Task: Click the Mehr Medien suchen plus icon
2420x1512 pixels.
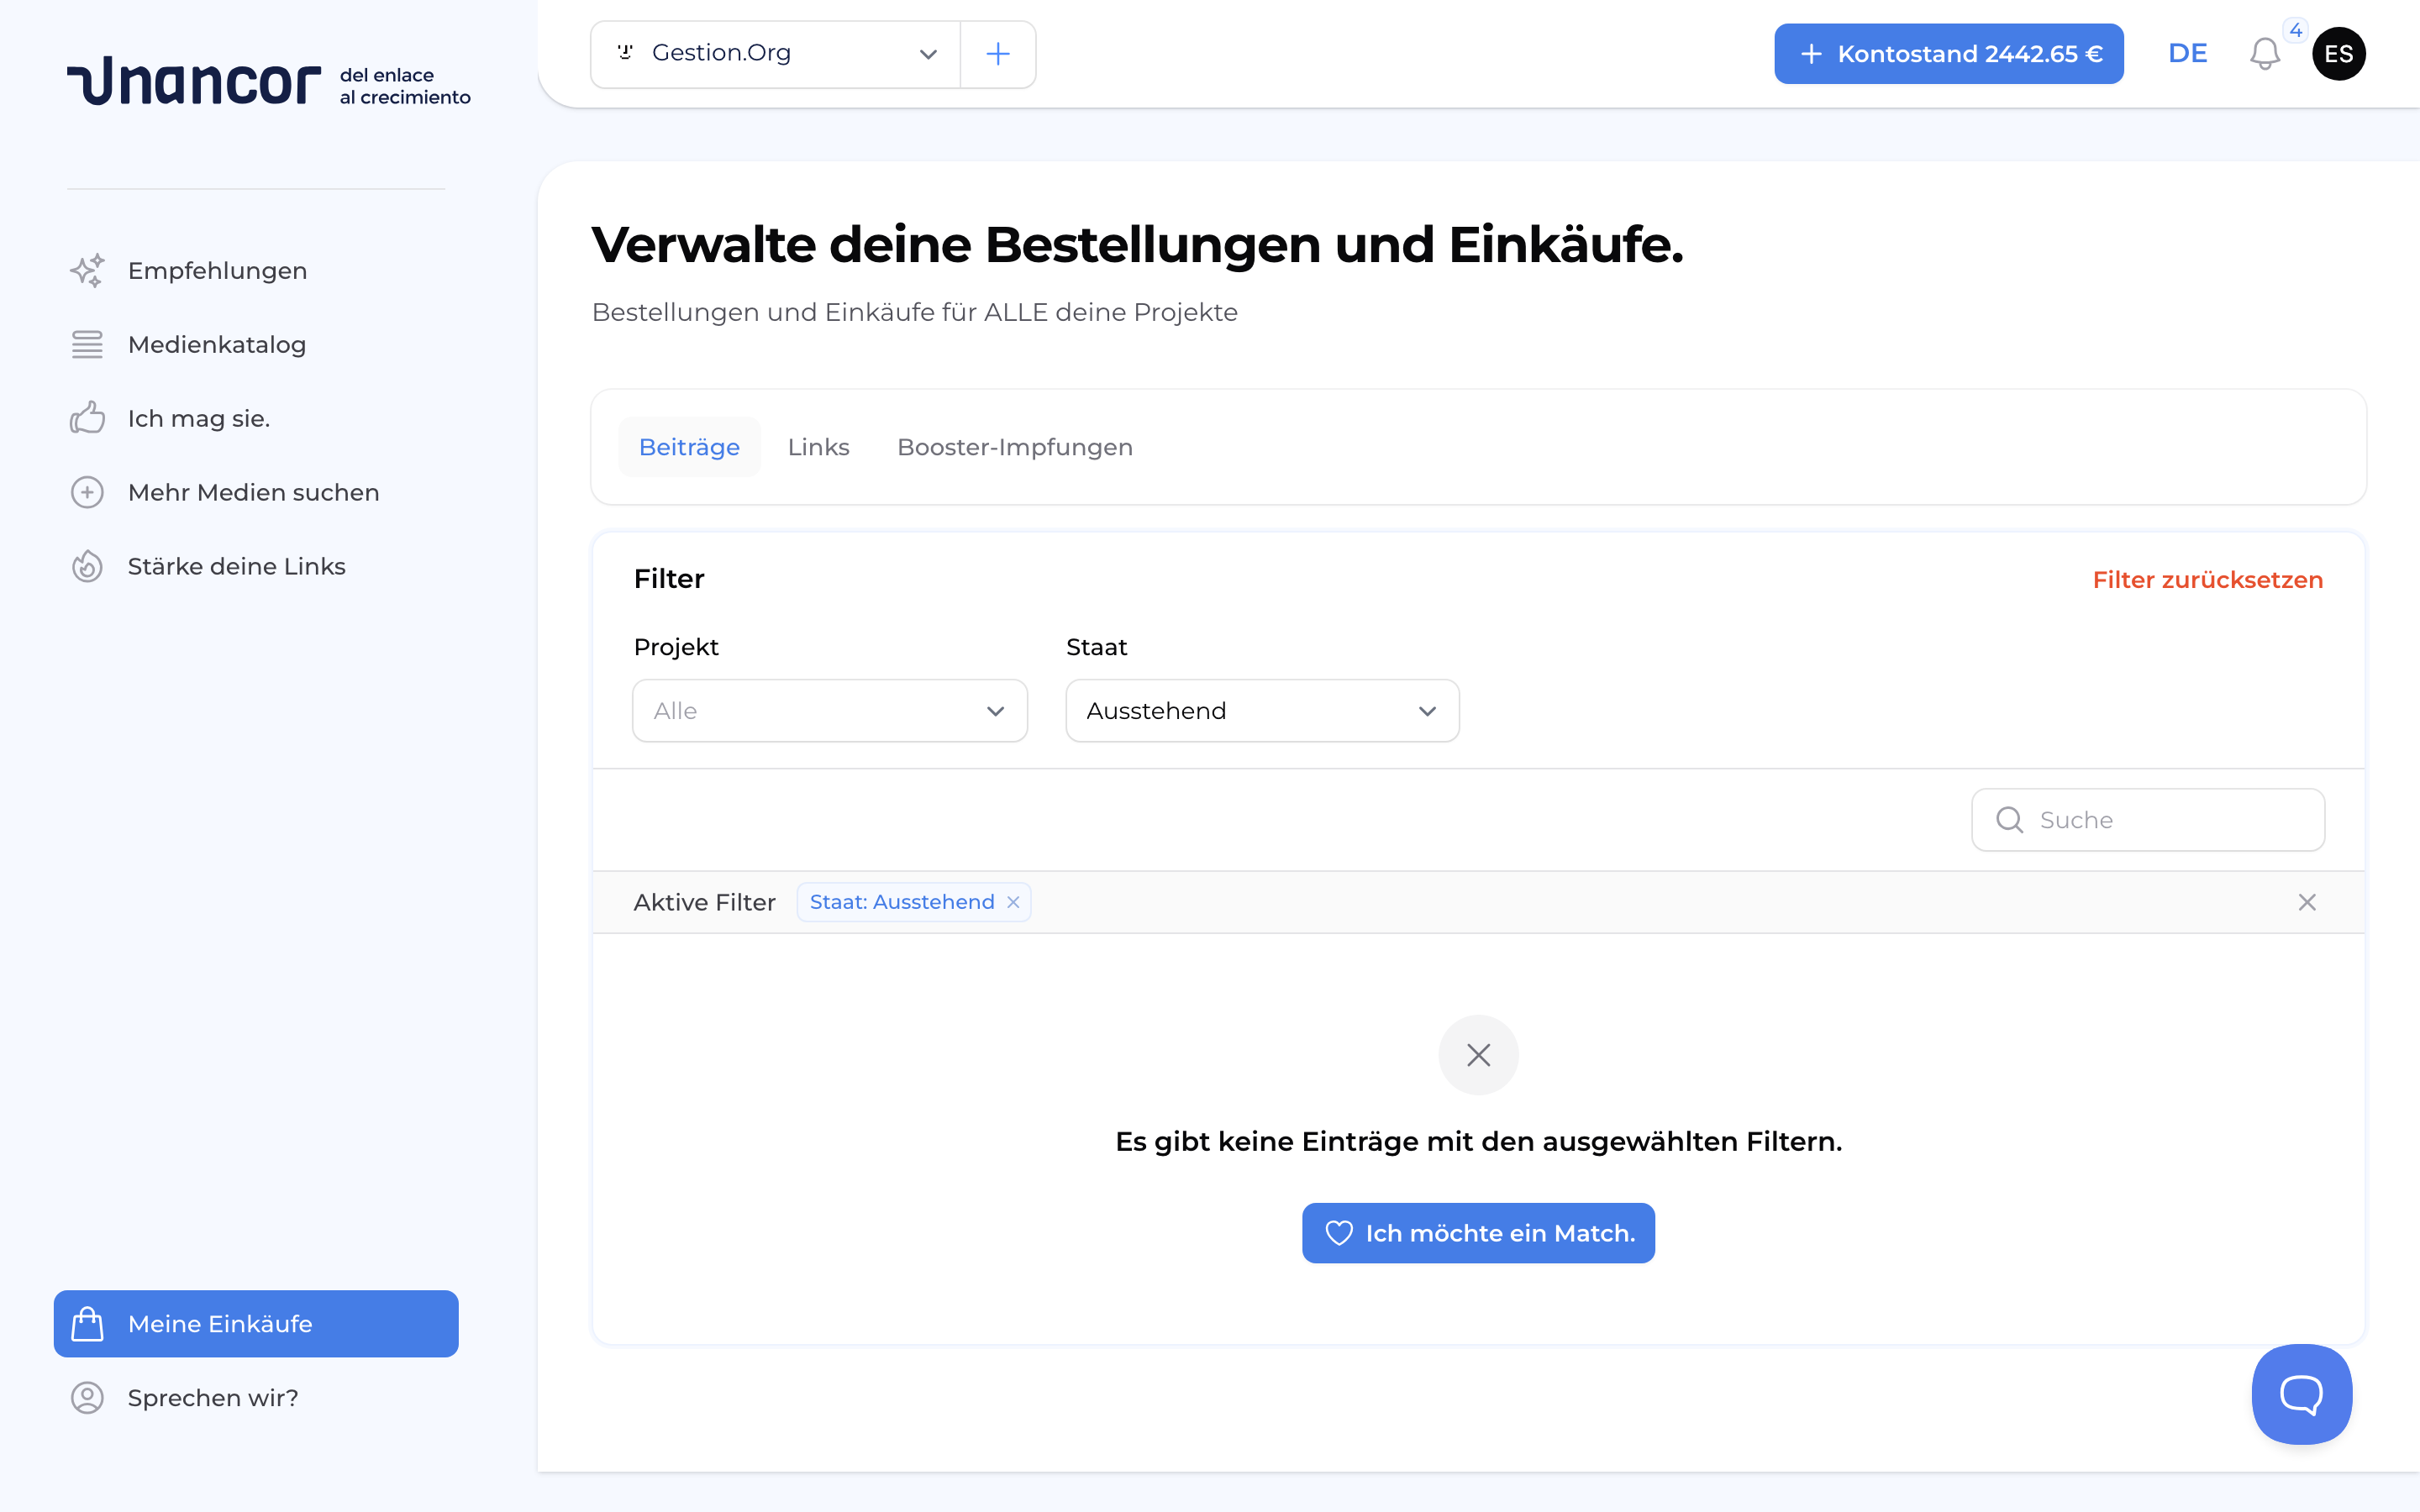Action: coord(87,491)
